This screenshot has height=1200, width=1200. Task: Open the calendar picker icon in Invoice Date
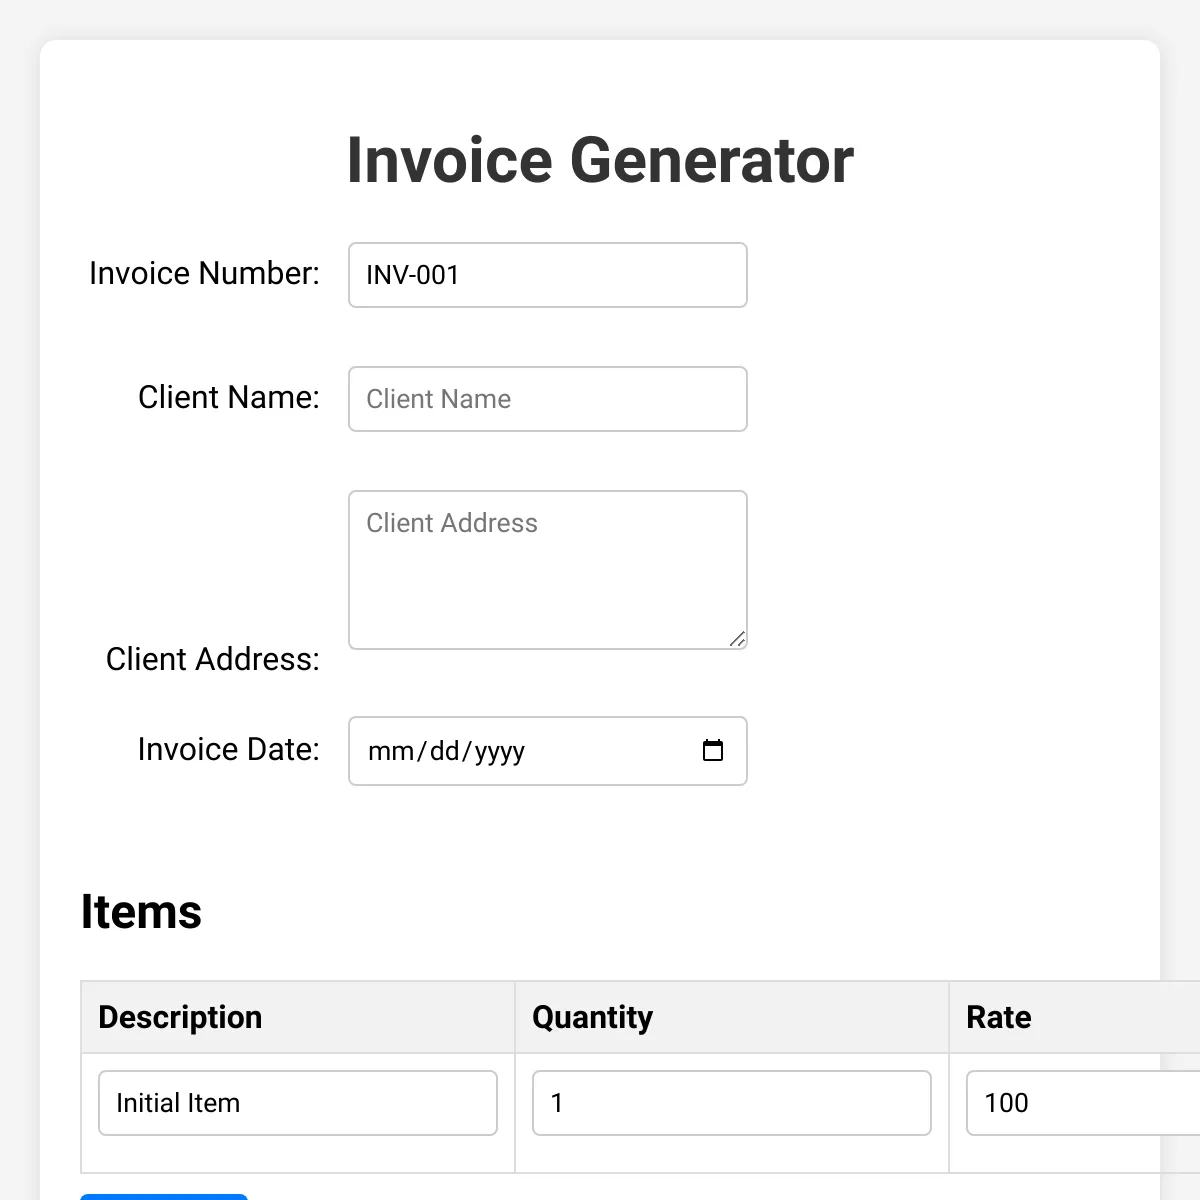tap(713, 751)
